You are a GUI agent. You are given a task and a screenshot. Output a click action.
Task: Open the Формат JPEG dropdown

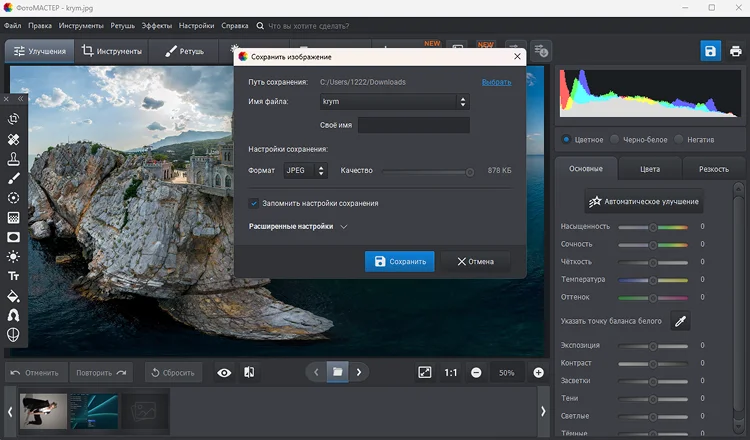pyautogui.click(x=305, y=170)
